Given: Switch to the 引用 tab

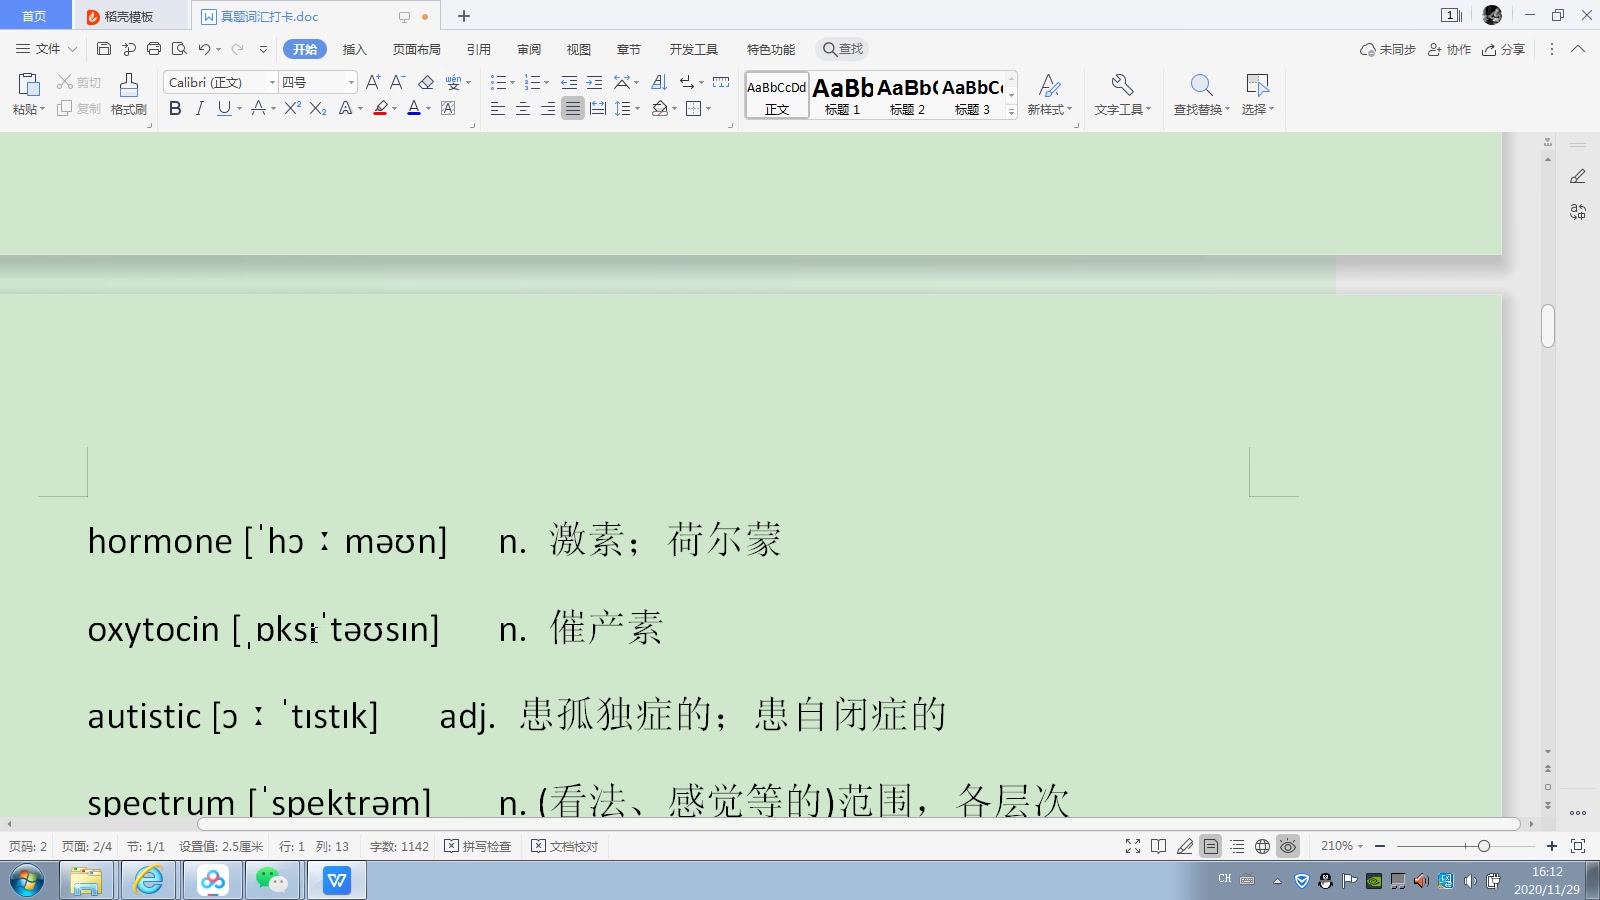Looking at the screenshot, I should pyautogui.click(x=479, y=49).
